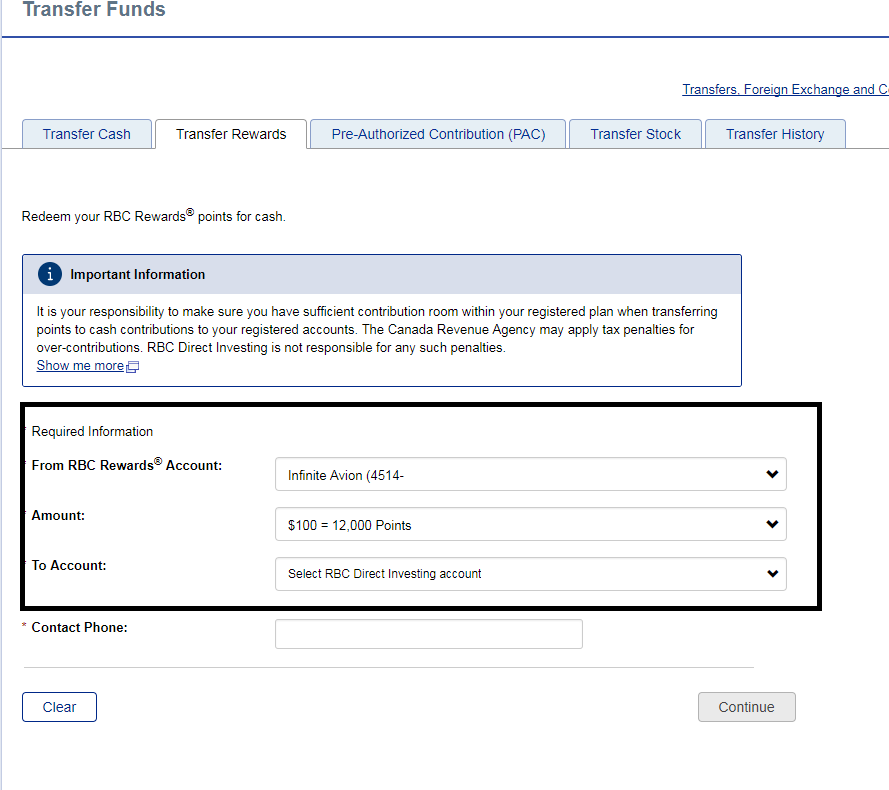Click the Continue button

click(746, 707)
